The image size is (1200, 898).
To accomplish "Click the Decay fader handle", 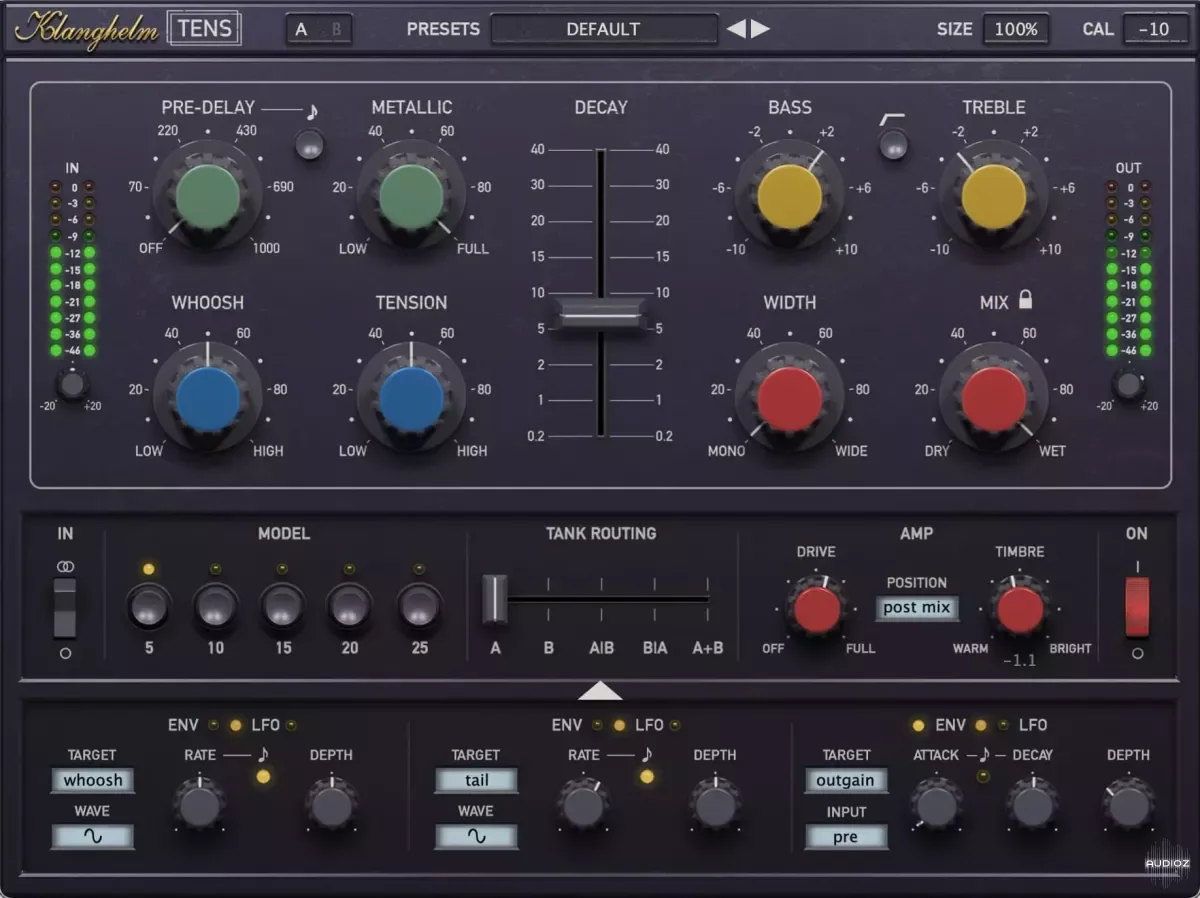I will click(600, 314).
